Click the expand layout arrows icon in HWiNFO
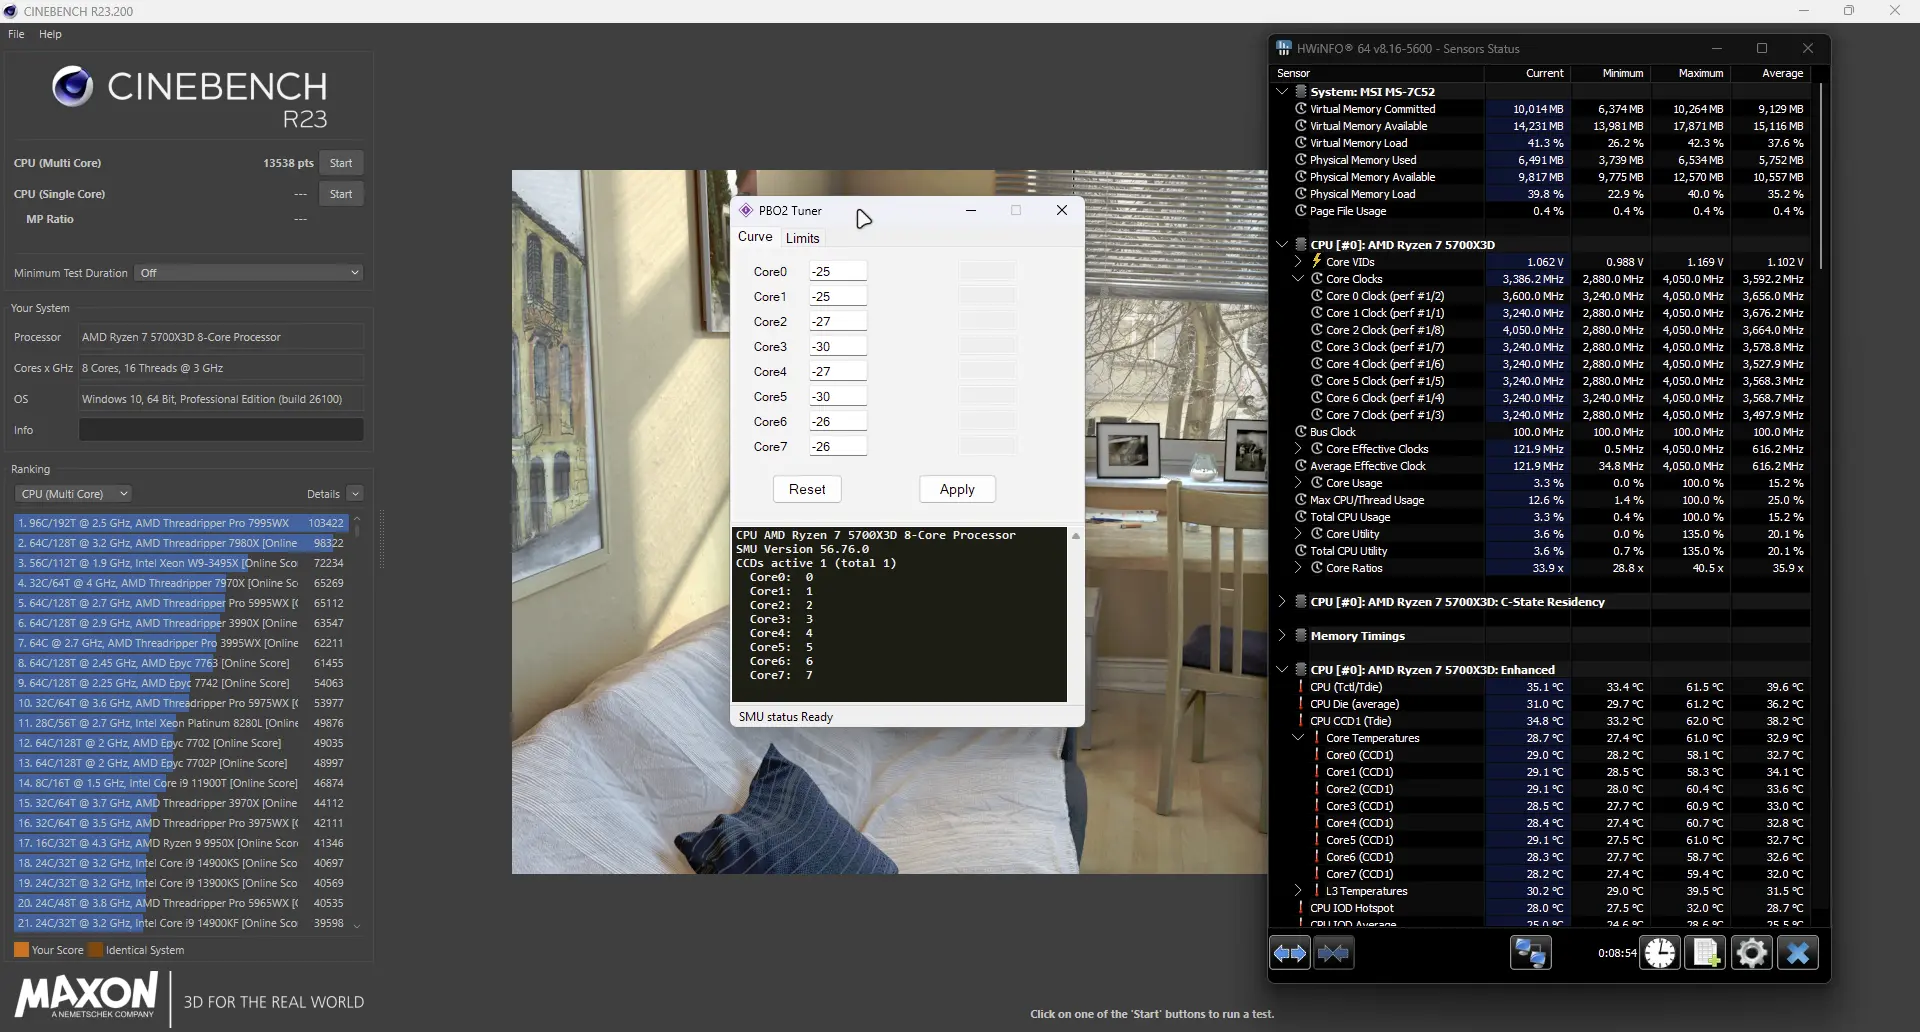Viewport: 1920px width, 1032px height. pos(1290,953)
